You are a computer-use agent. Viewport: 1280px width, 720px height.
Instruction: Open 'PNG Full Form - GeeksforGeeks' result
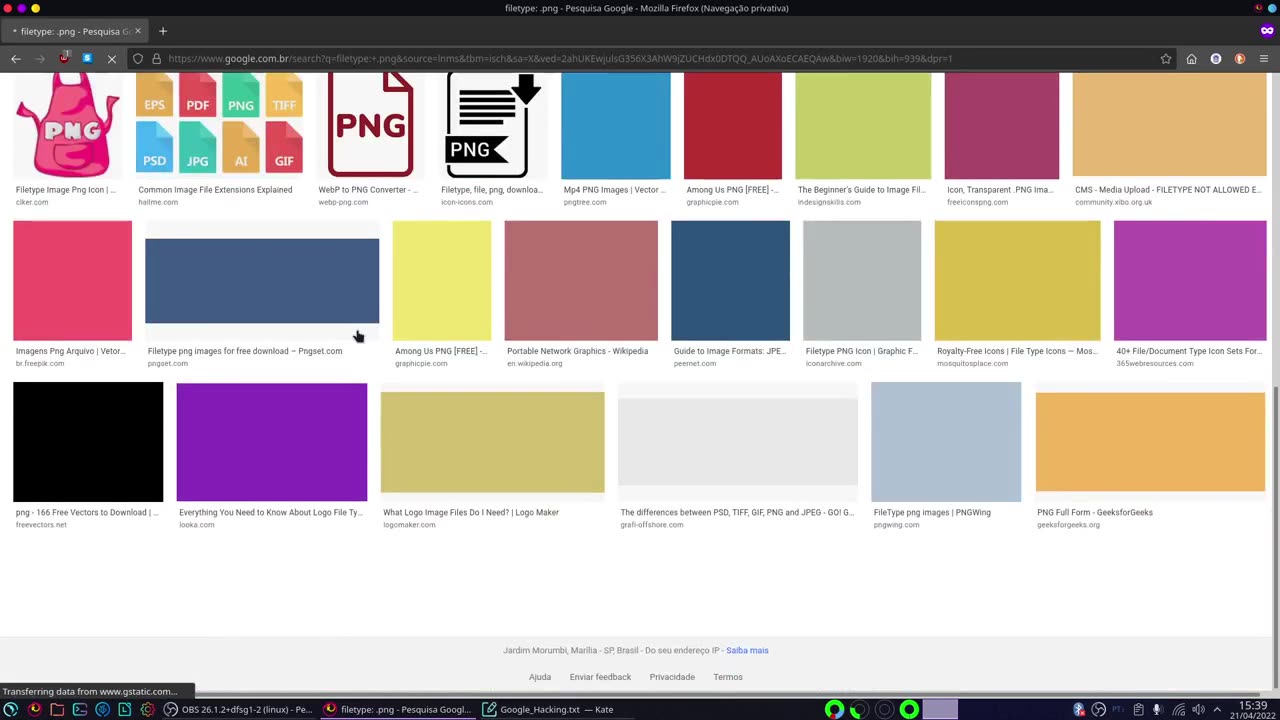coord(1095,512)
